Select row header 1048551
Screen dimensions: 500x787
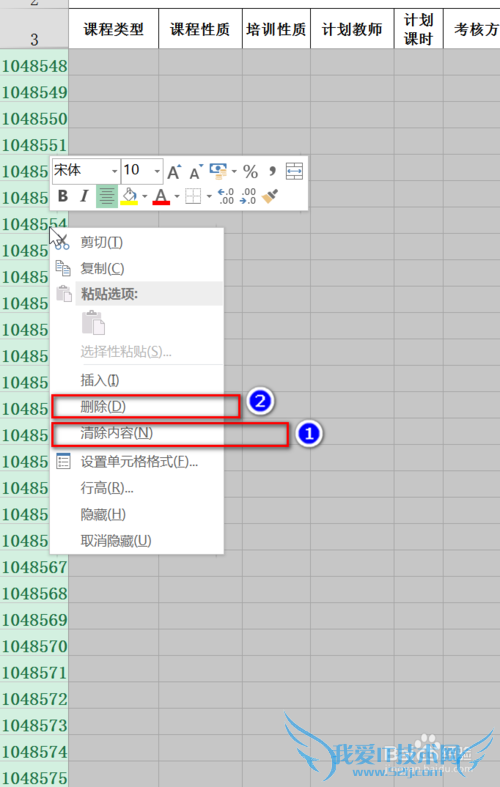click(x=34, y=145)
